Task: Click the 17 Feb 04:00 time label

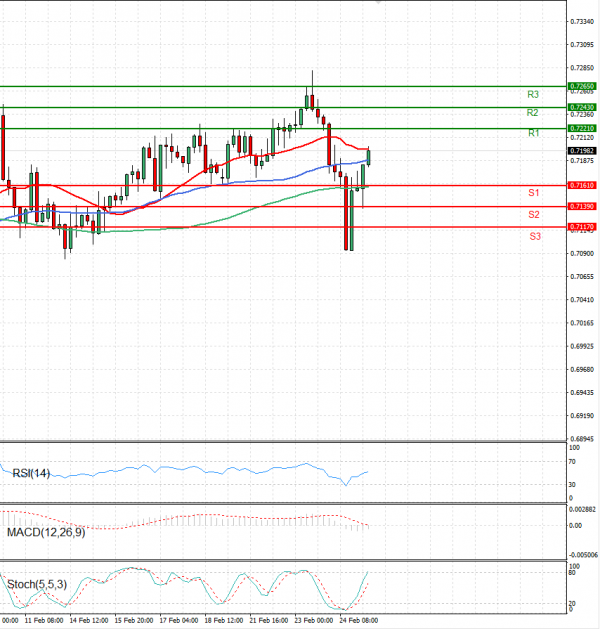Action: point(178,620)
